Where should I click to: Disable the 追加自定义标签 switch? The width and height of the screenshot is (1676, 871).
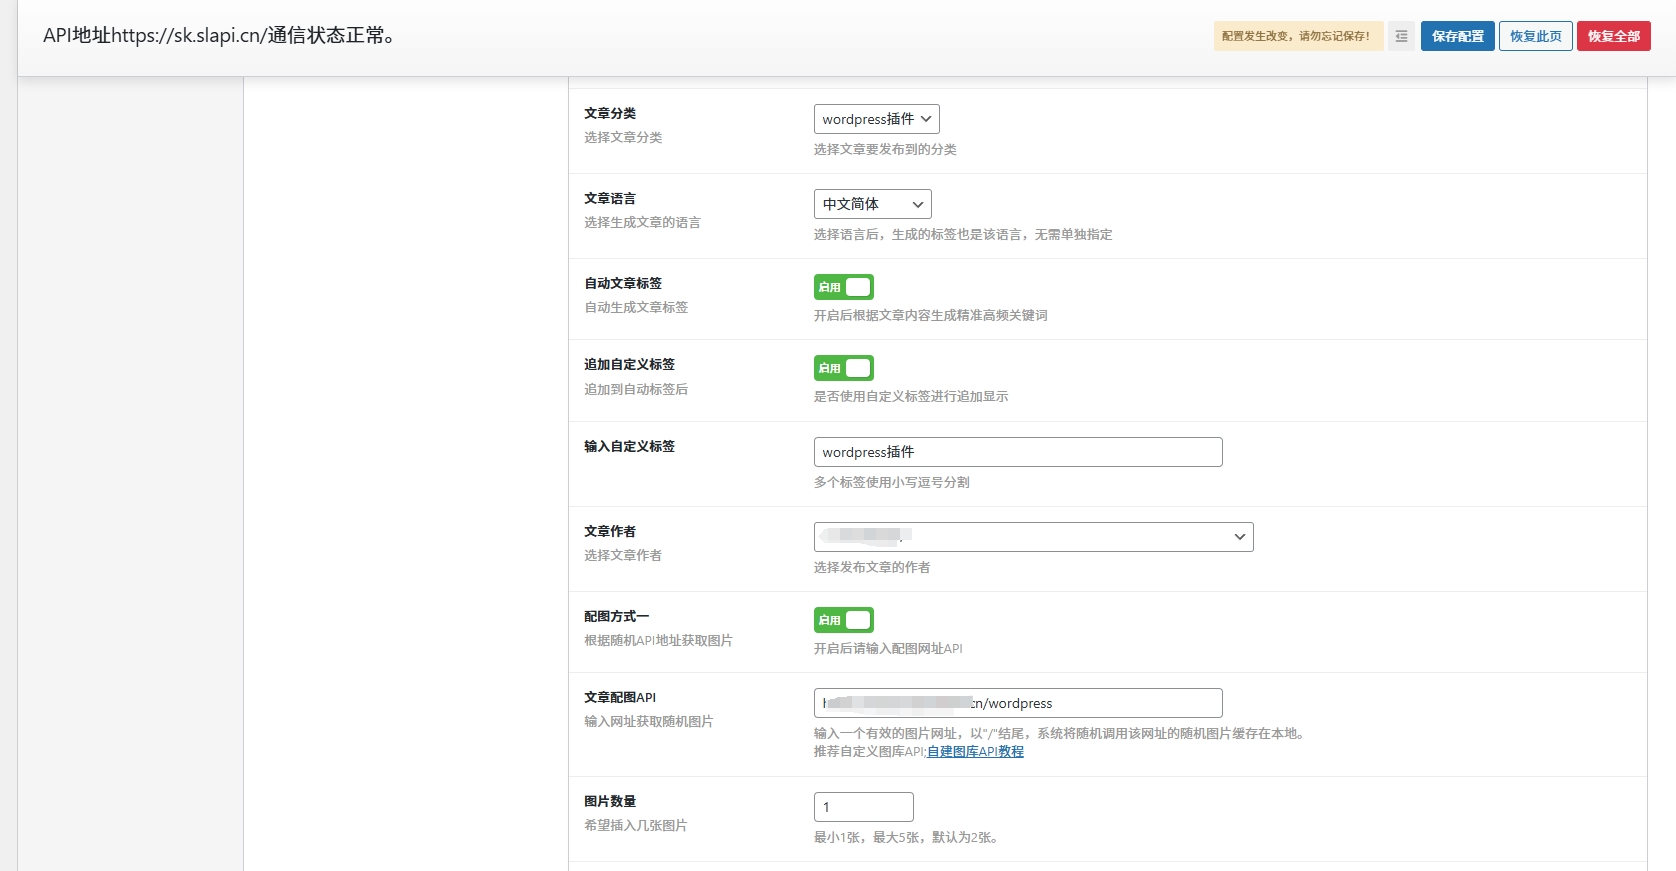(x=843, y=368)
